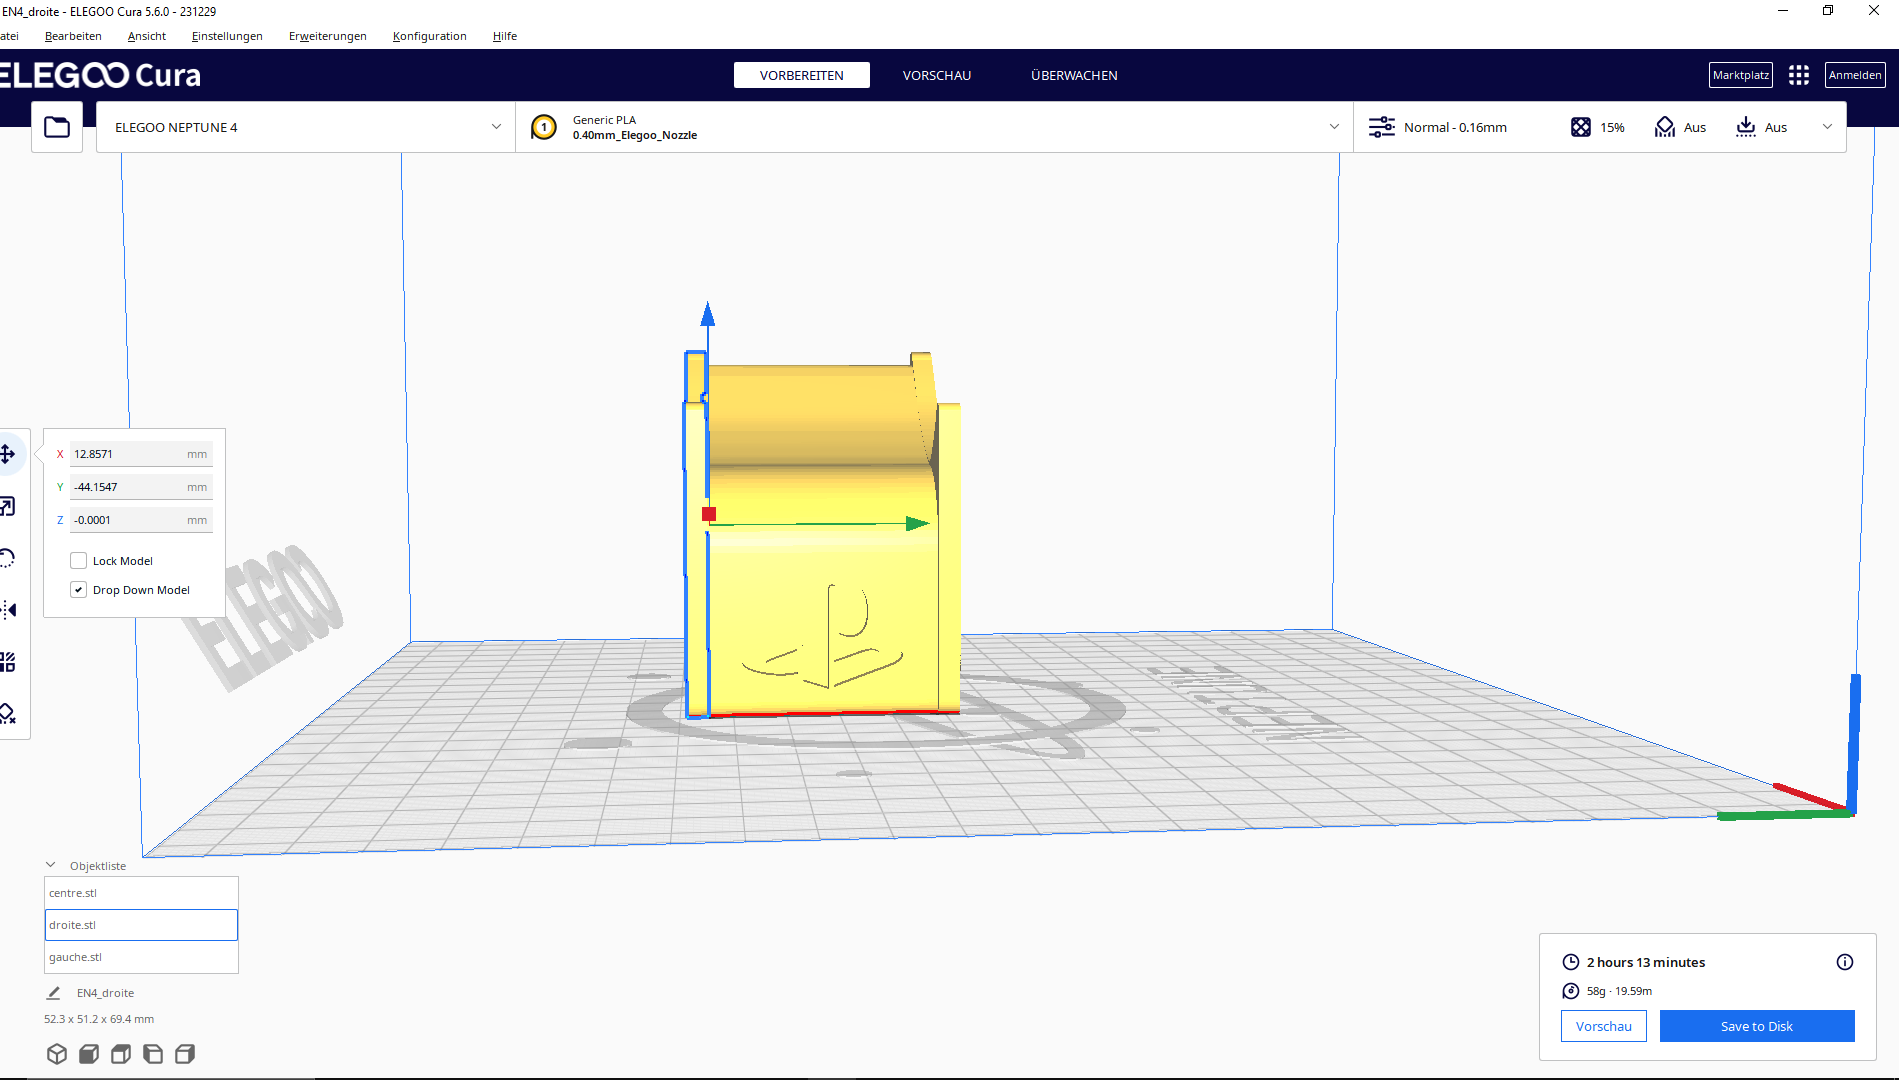The height and width of the screenshot is (1080, 1899).
Task: Click the print settings sliders icon
Action: [x=1382, y=127]
